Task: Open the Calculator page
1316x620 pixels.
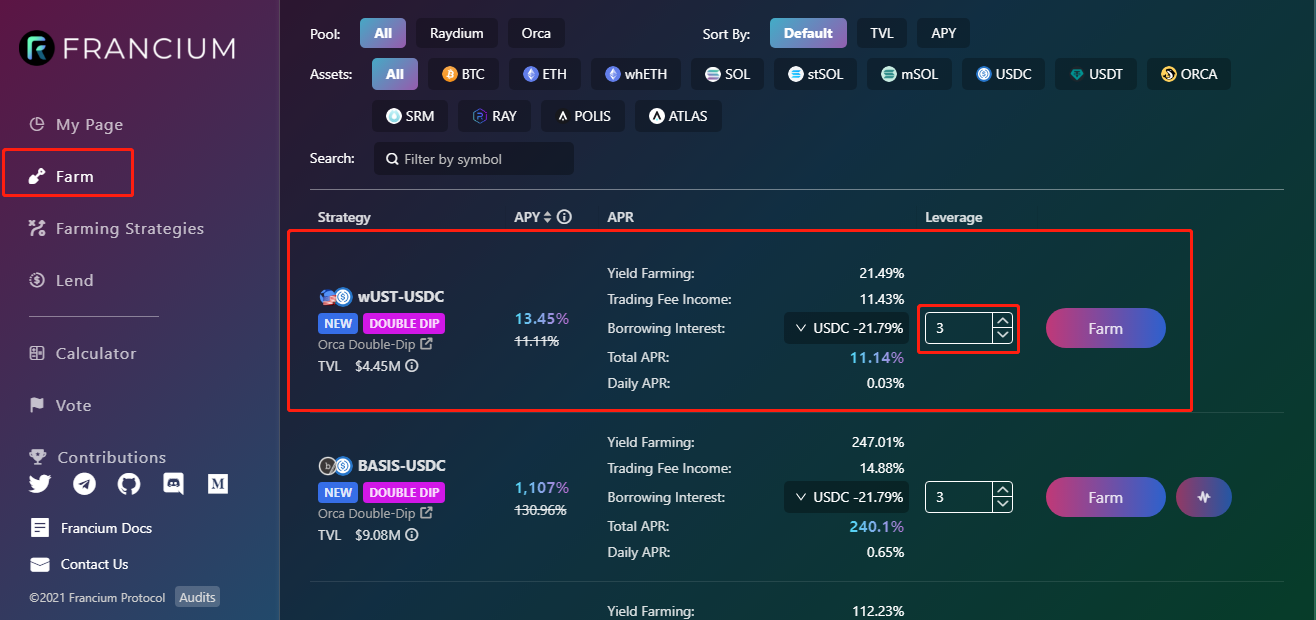Action: [x=82, y=354]
